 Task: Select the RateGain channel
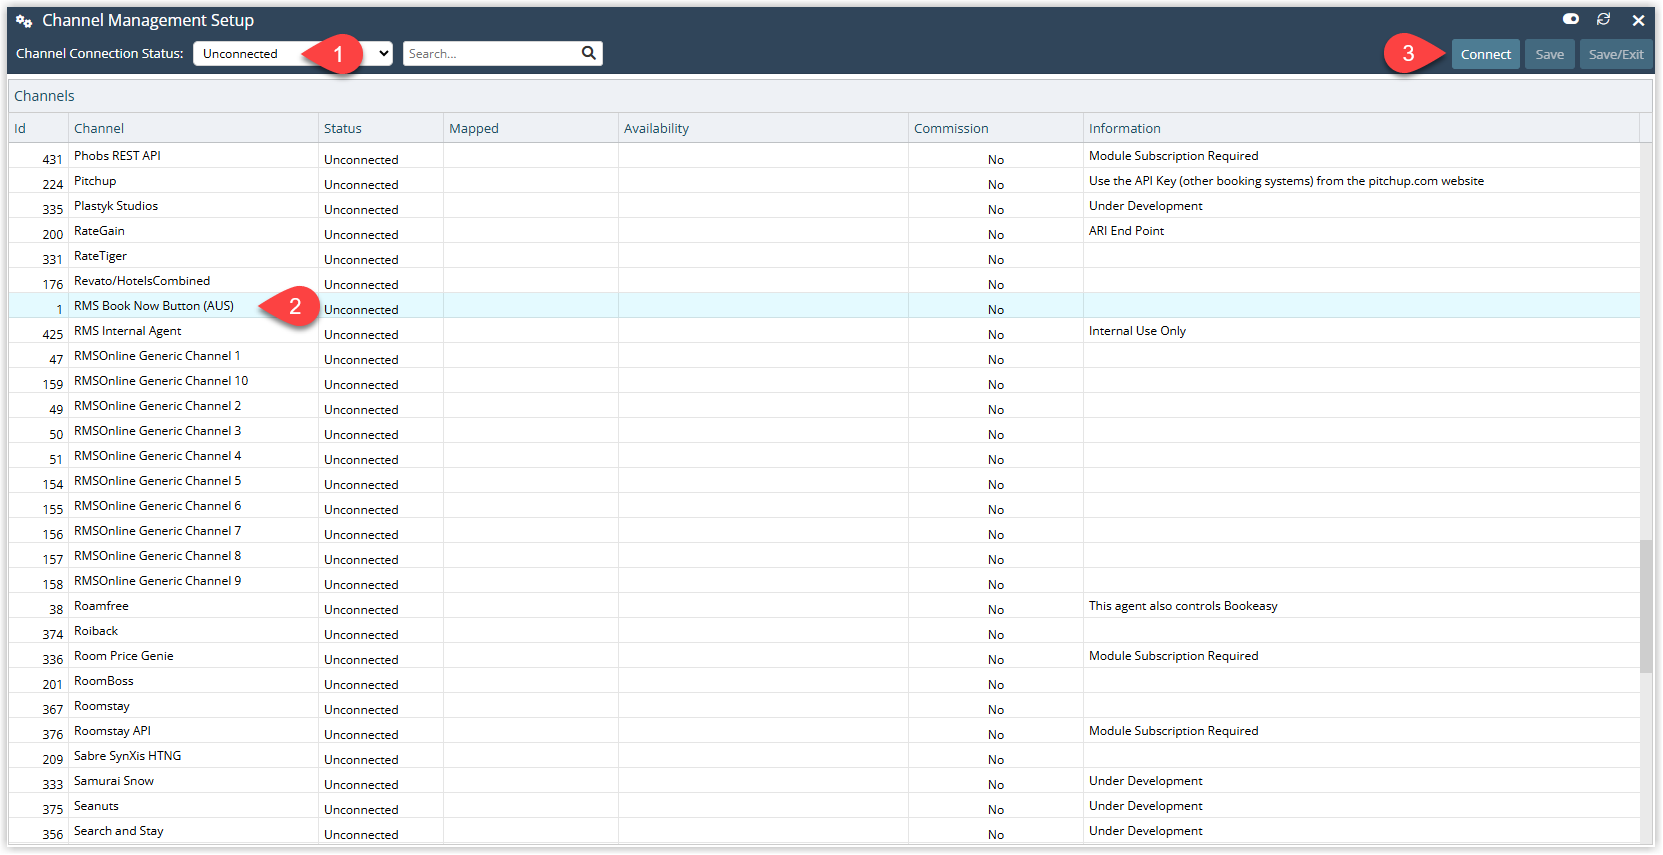[99, 231]
